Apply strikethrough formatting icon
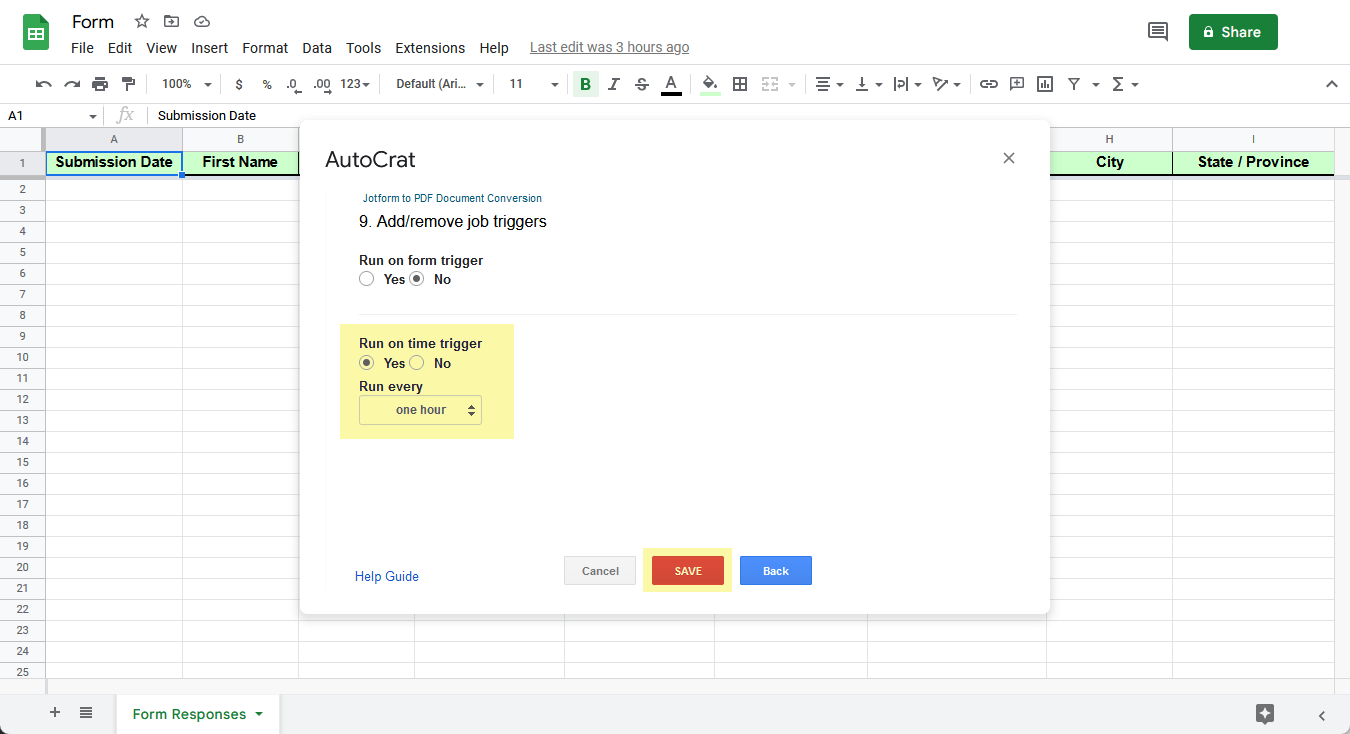This screenshot has width=1350, height=734. [x=642, y=84]
